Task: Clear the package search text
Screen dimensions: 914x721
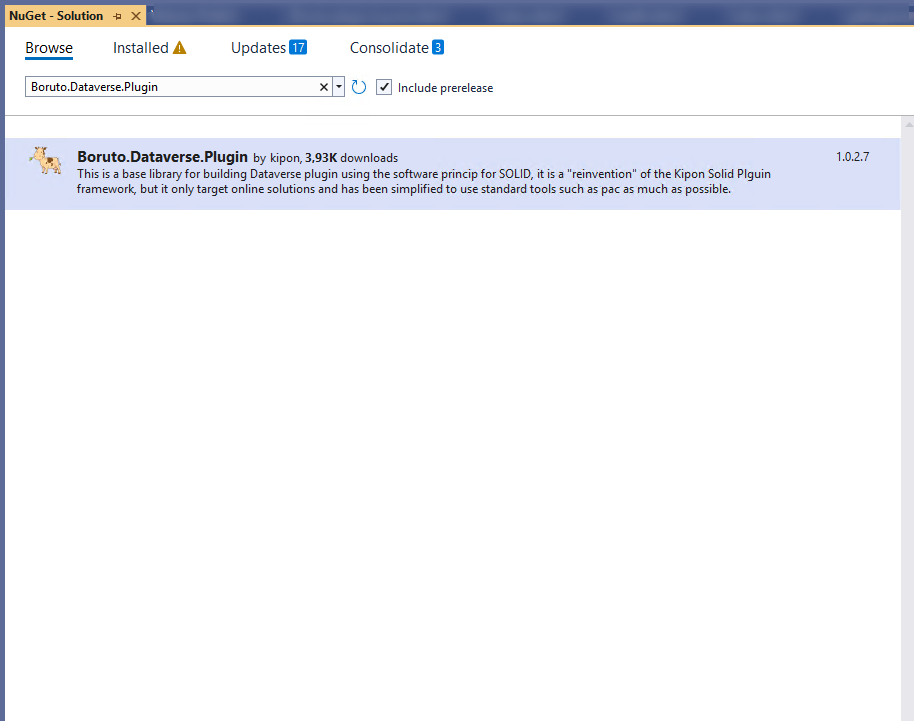Action: [x=324, y=87]
